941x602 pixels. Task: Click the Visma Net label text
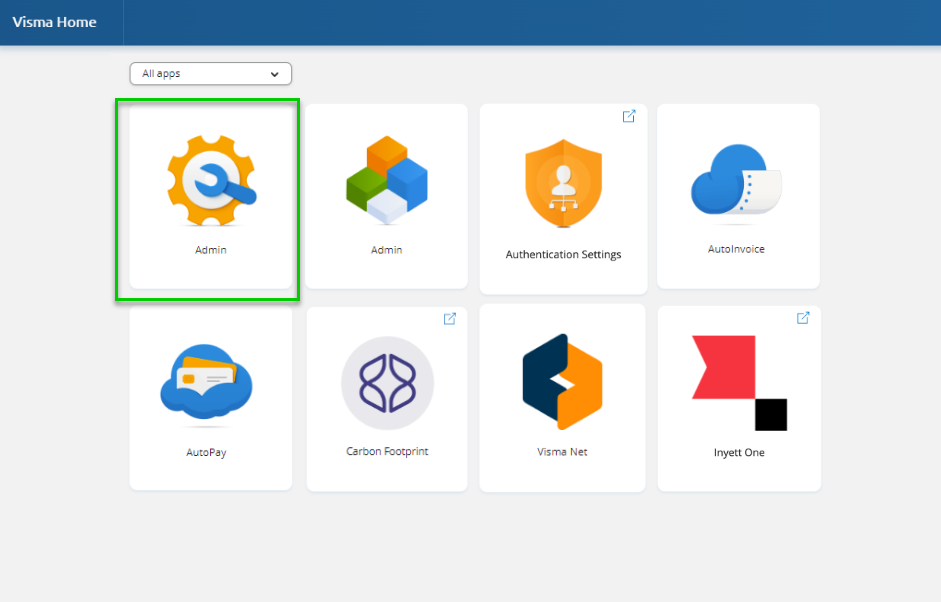(x=562, y=452)
